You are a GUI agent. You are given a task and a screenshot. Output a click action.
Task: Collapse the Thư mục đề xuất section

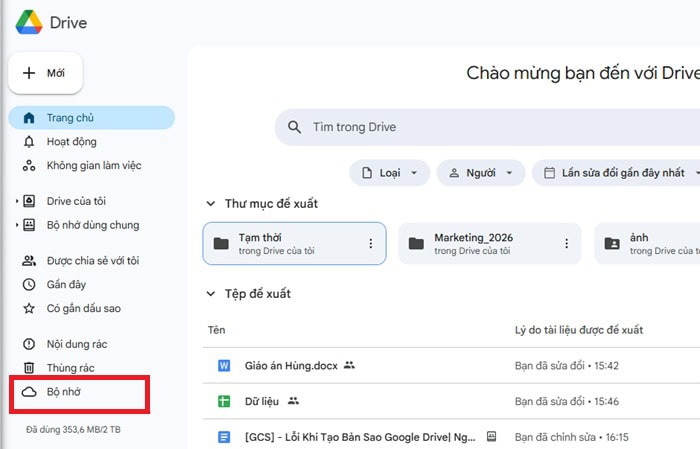pyautogui.click(x=210, y=203)
